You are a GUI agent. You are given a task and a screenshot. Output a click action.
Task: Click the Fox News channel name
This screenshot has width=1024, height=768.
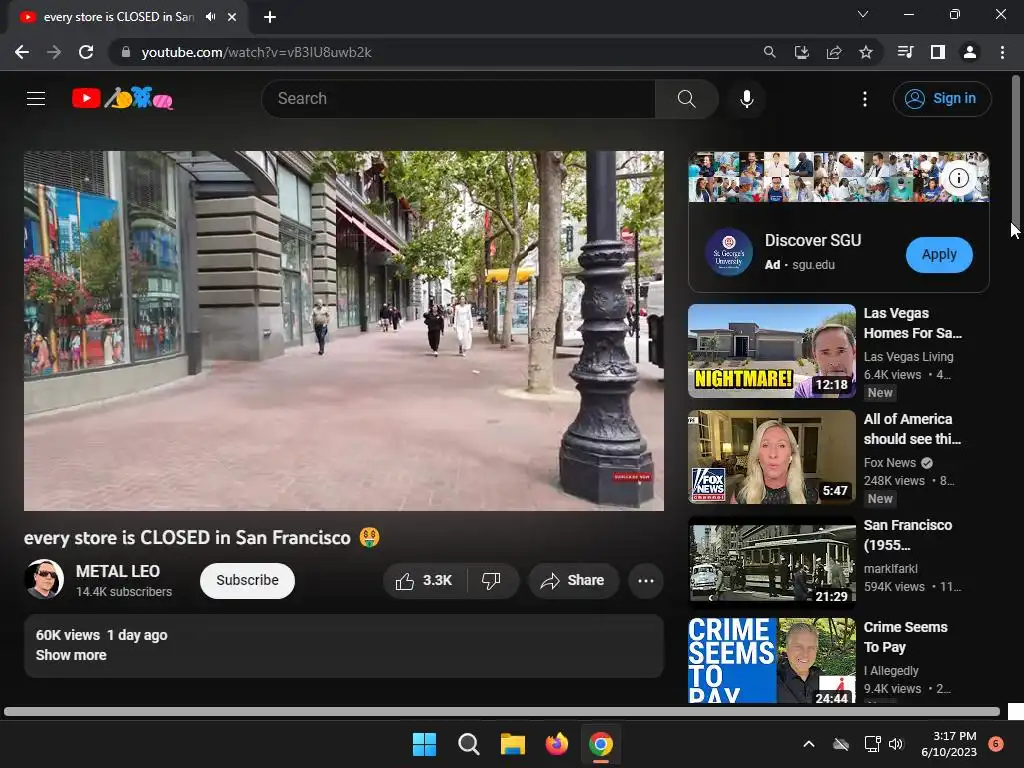(889, 462)
